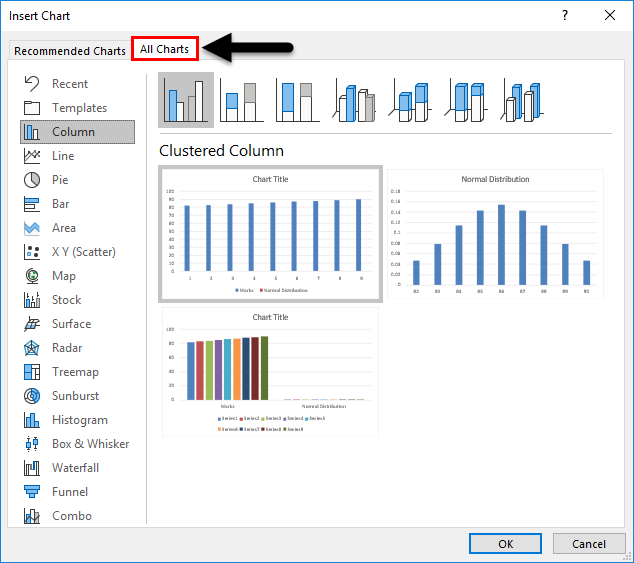Click the Templates folder icon
This screenshot has width=634, height=563.
(32, 108)
